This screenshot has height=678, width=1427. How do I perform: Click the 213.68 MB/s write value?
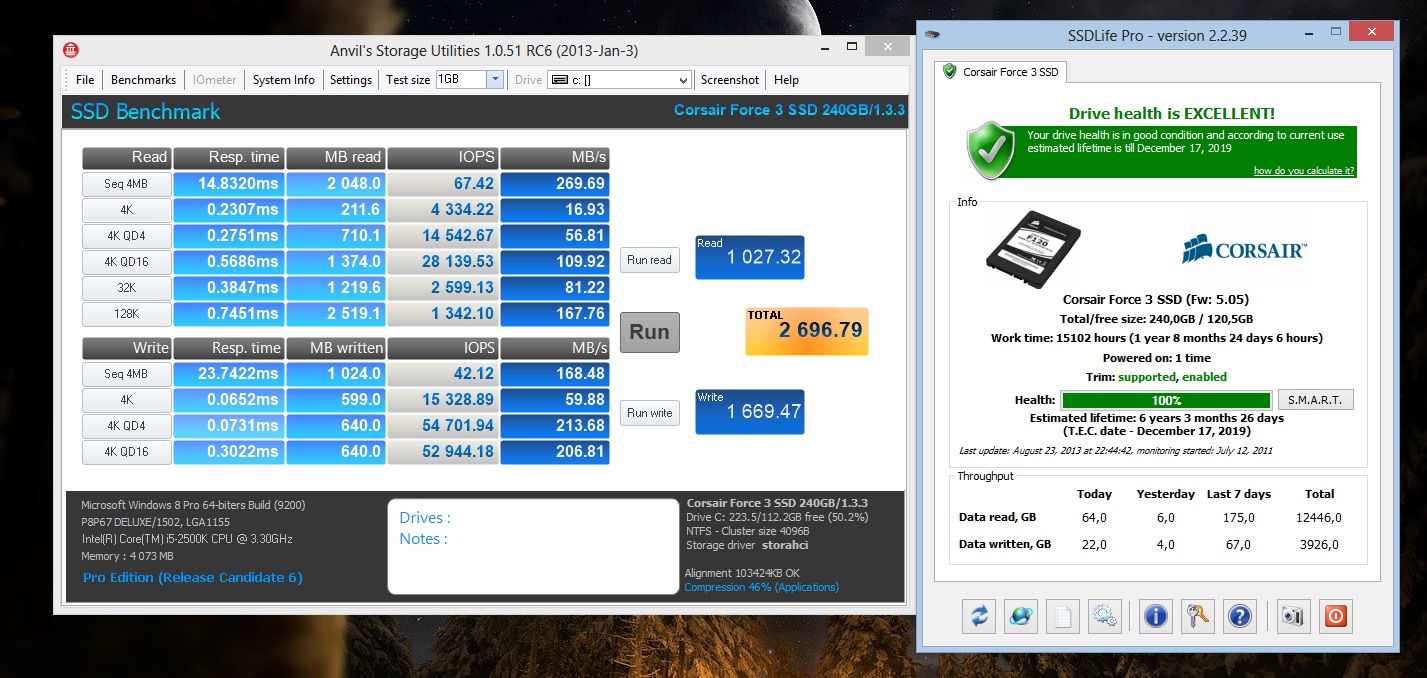[x=554, y=426]
